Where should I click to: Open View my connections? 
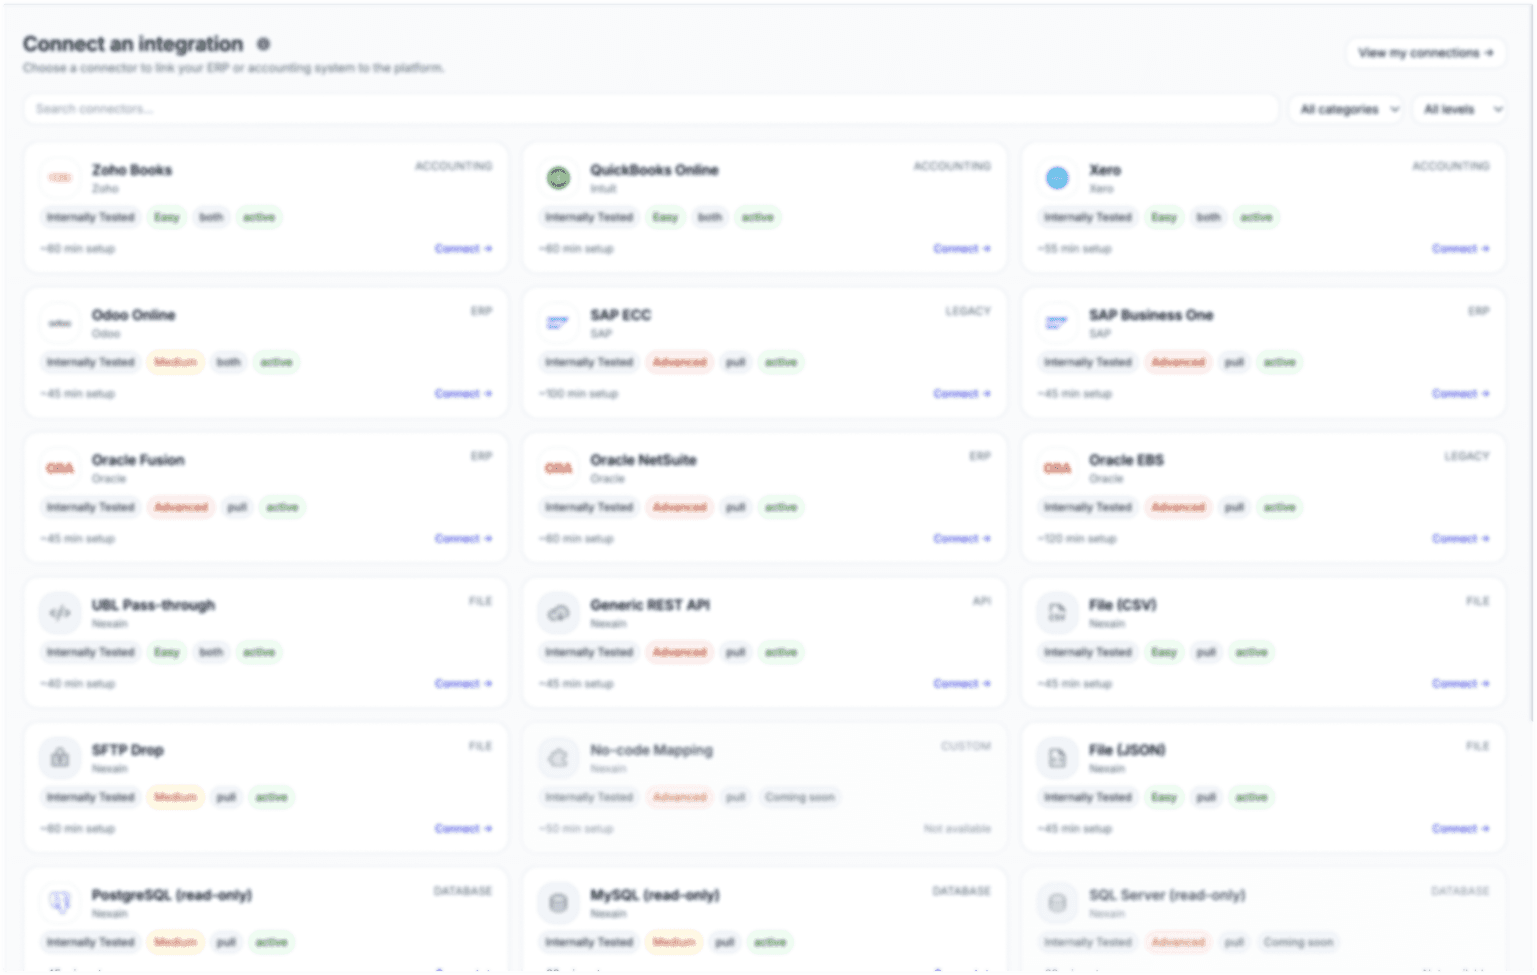1425,53
